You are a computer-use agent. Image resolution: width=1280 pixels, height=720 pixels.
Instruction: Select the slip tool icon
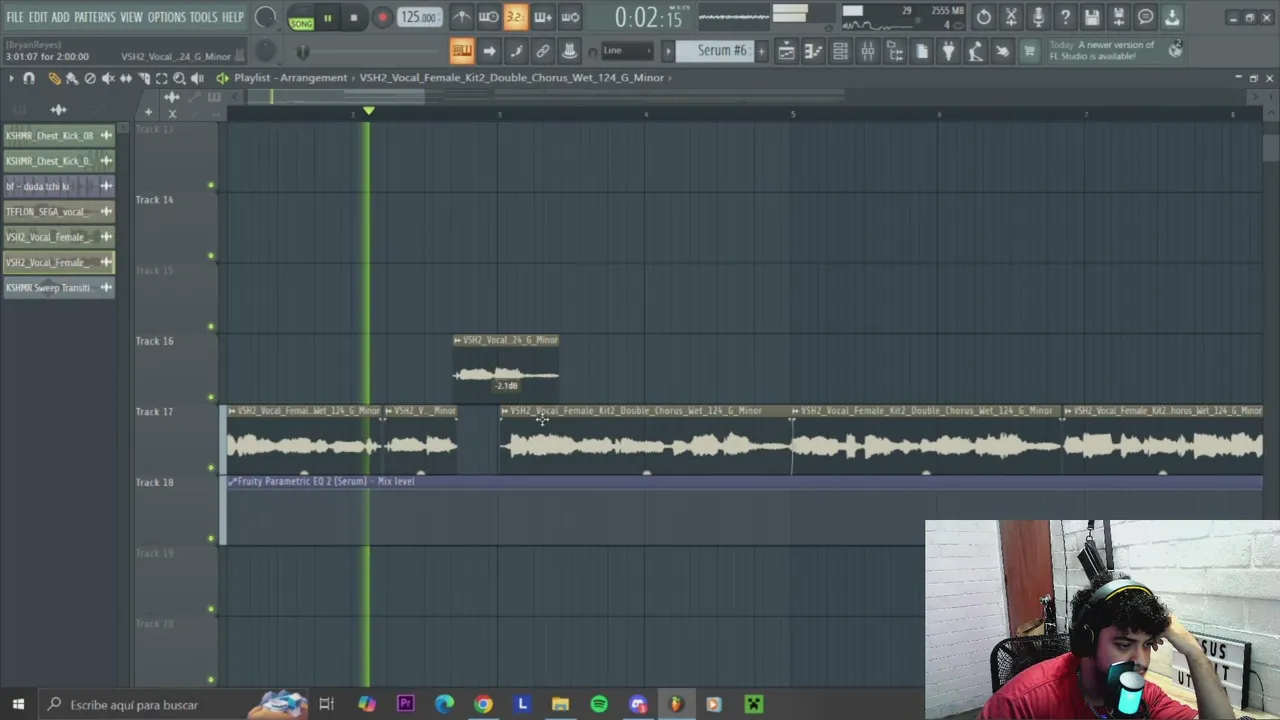point(126,78)
